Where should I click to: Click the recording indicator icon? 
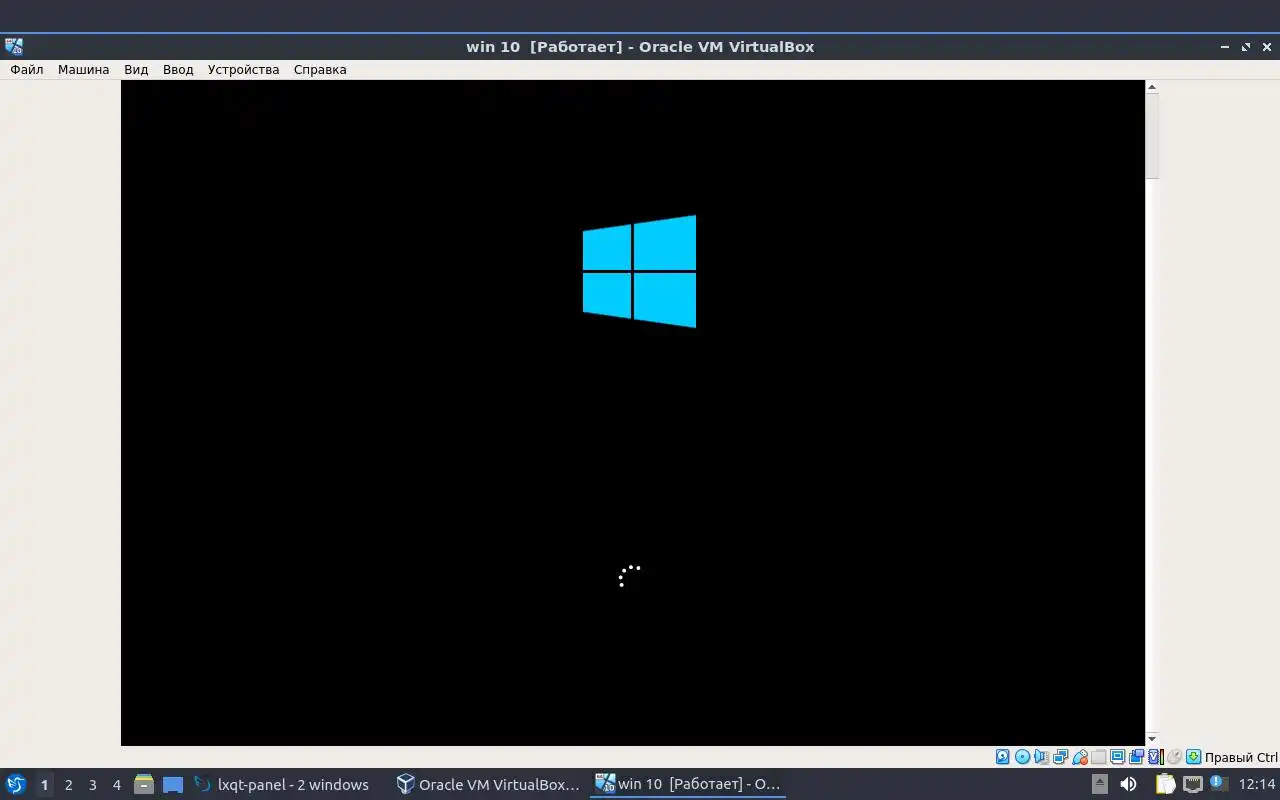pos(1136,757)
